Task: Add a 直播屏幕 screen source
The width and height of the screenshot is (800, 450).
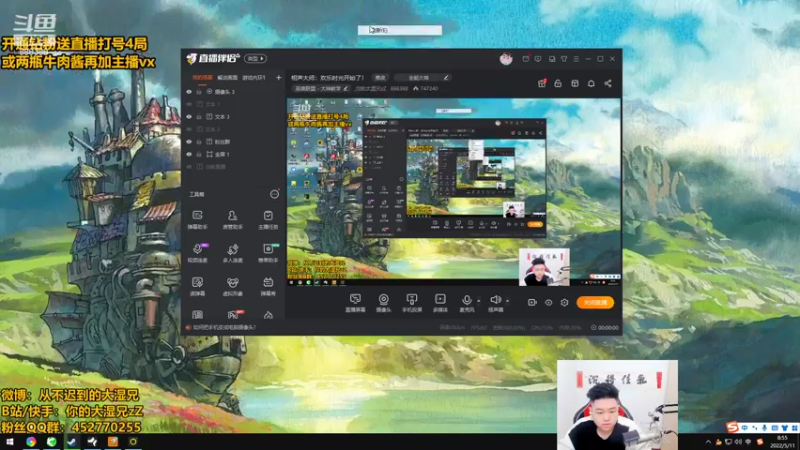Action: [x=355, y=303]
